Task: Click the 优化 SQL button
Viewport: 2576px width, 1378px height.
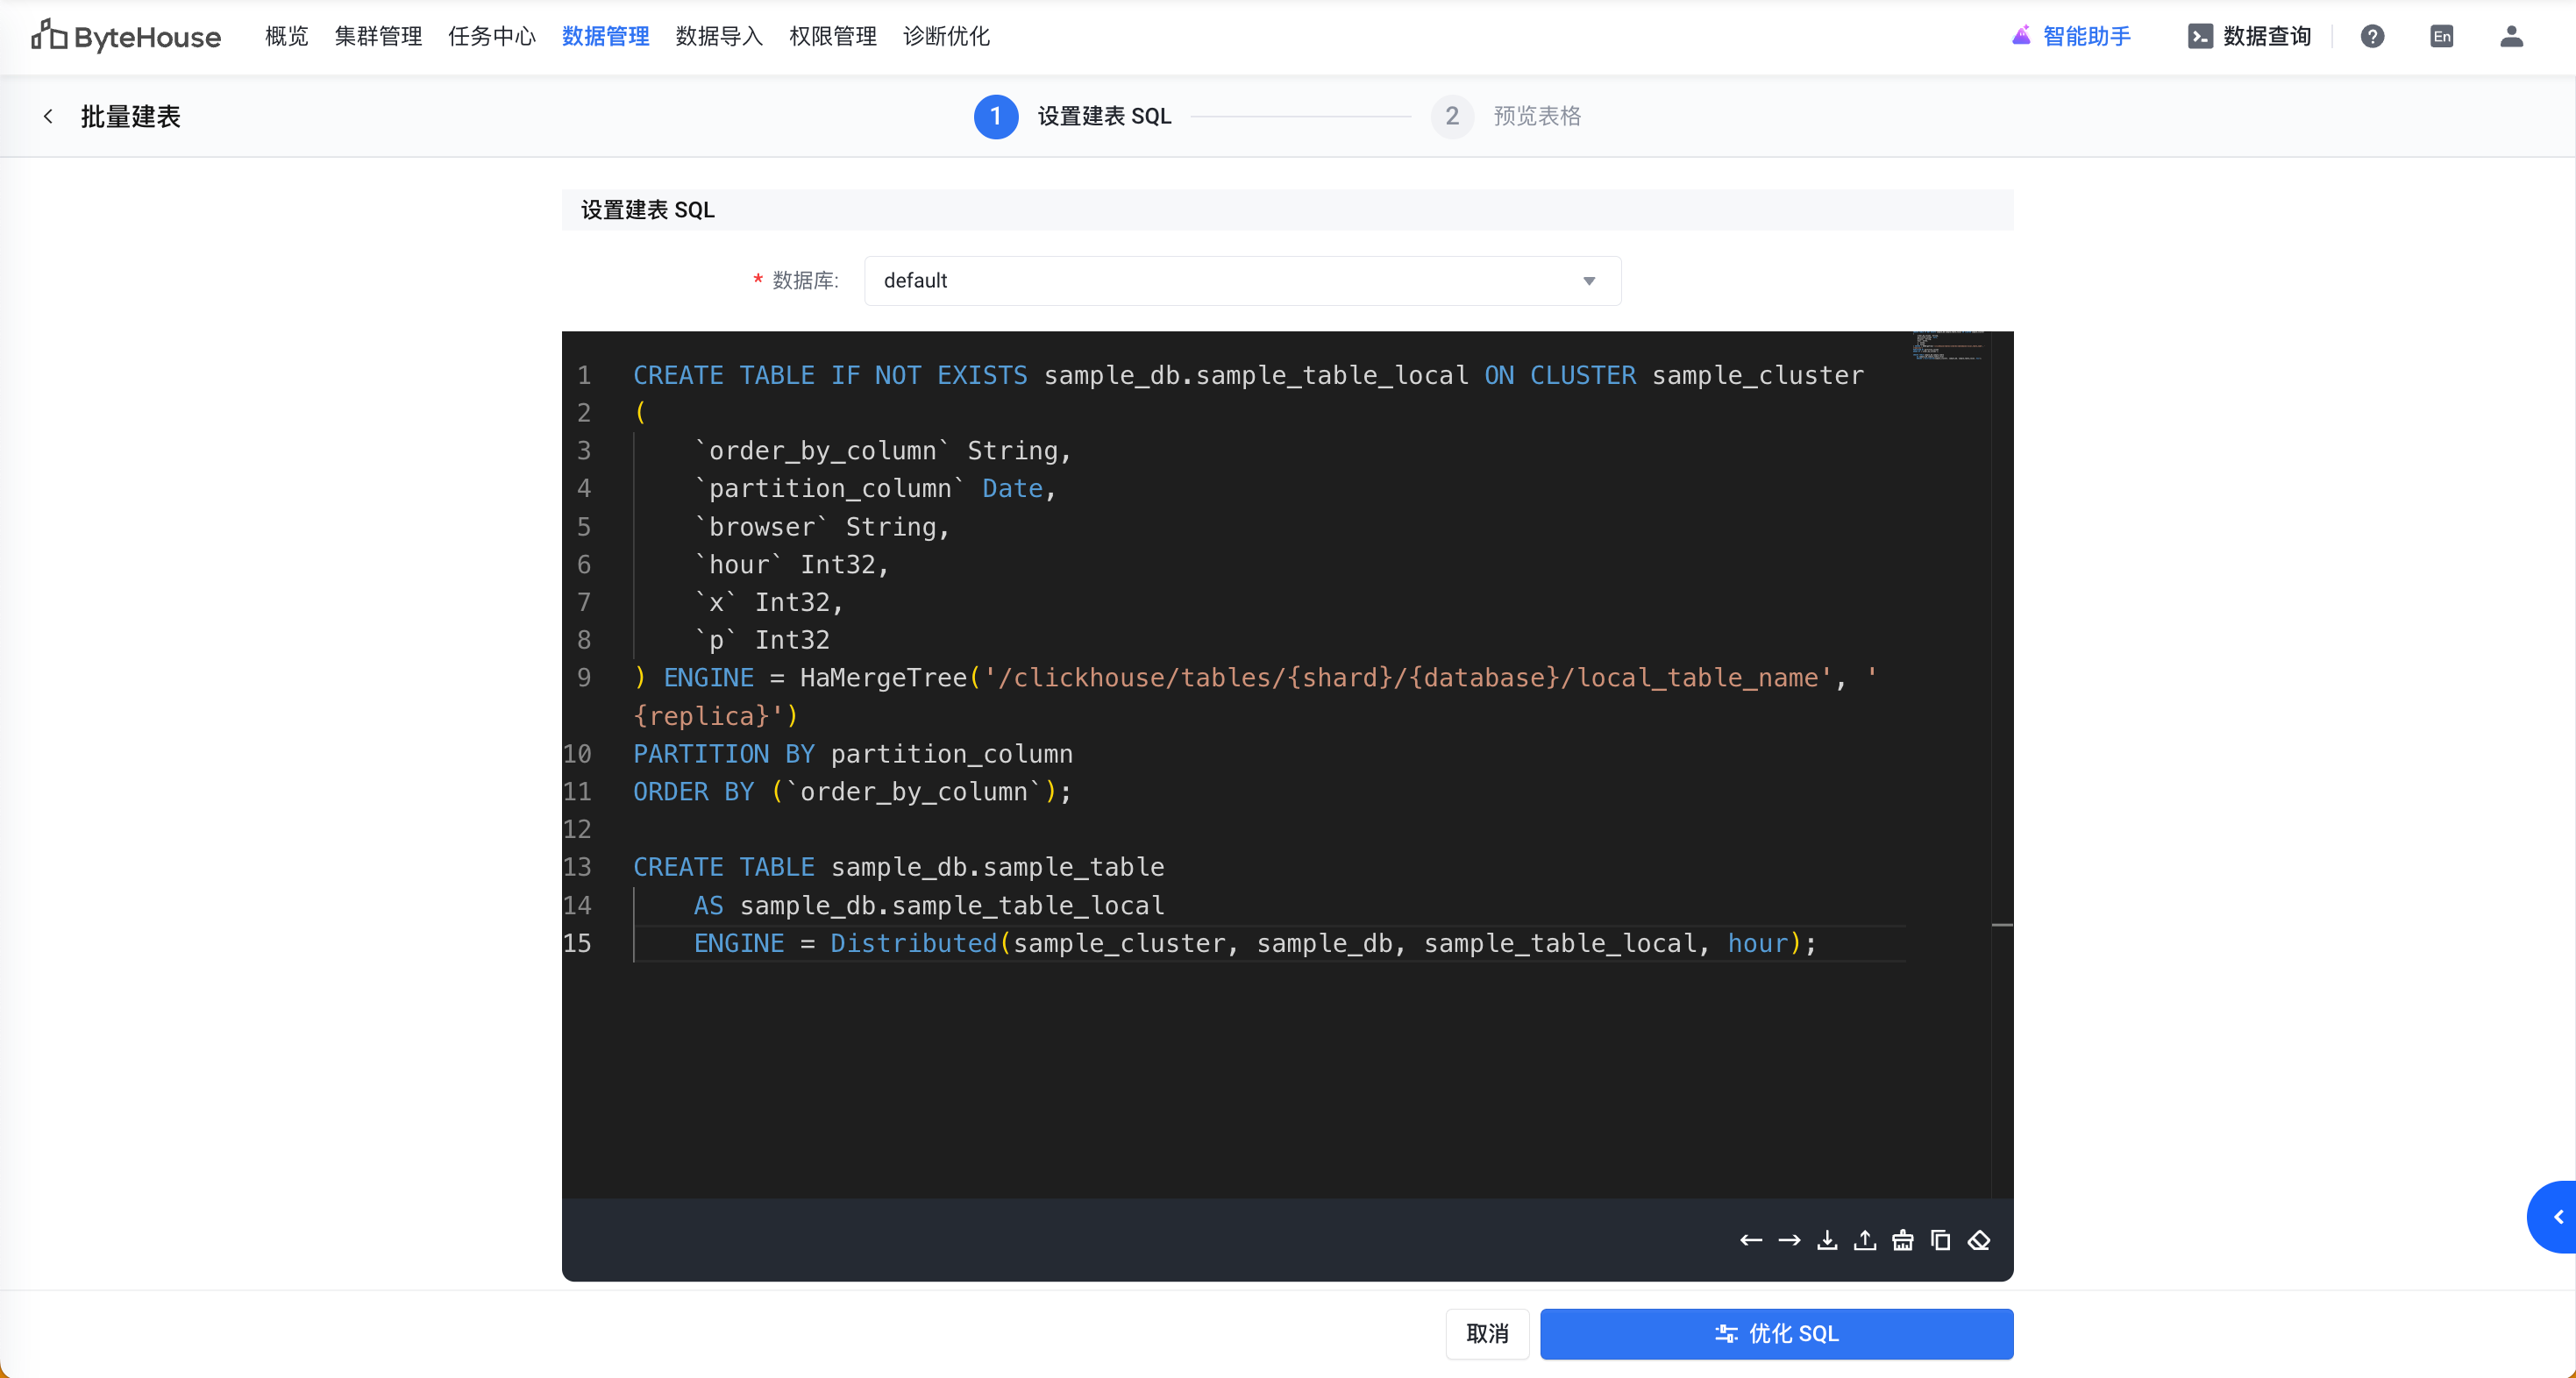Action: tap(1776, 1333)
